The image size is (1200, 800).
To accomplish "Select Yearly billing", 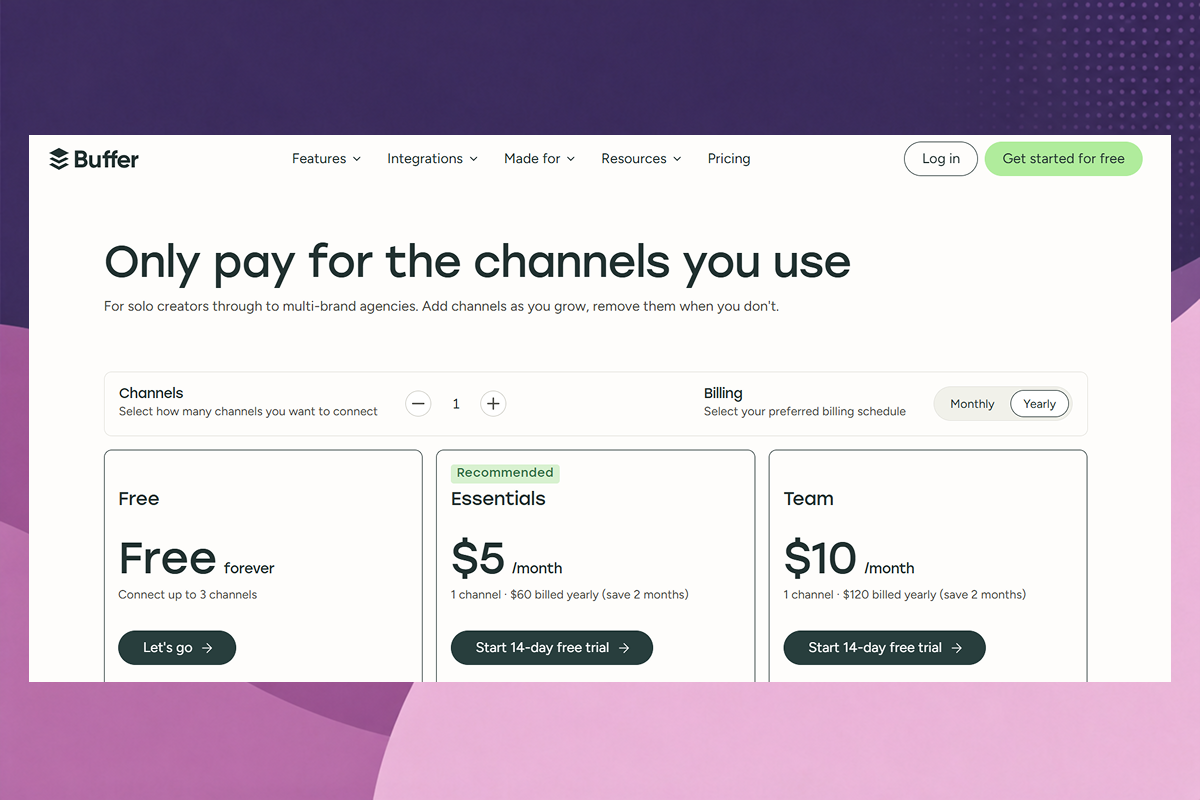I will [x=1039, y=404].
